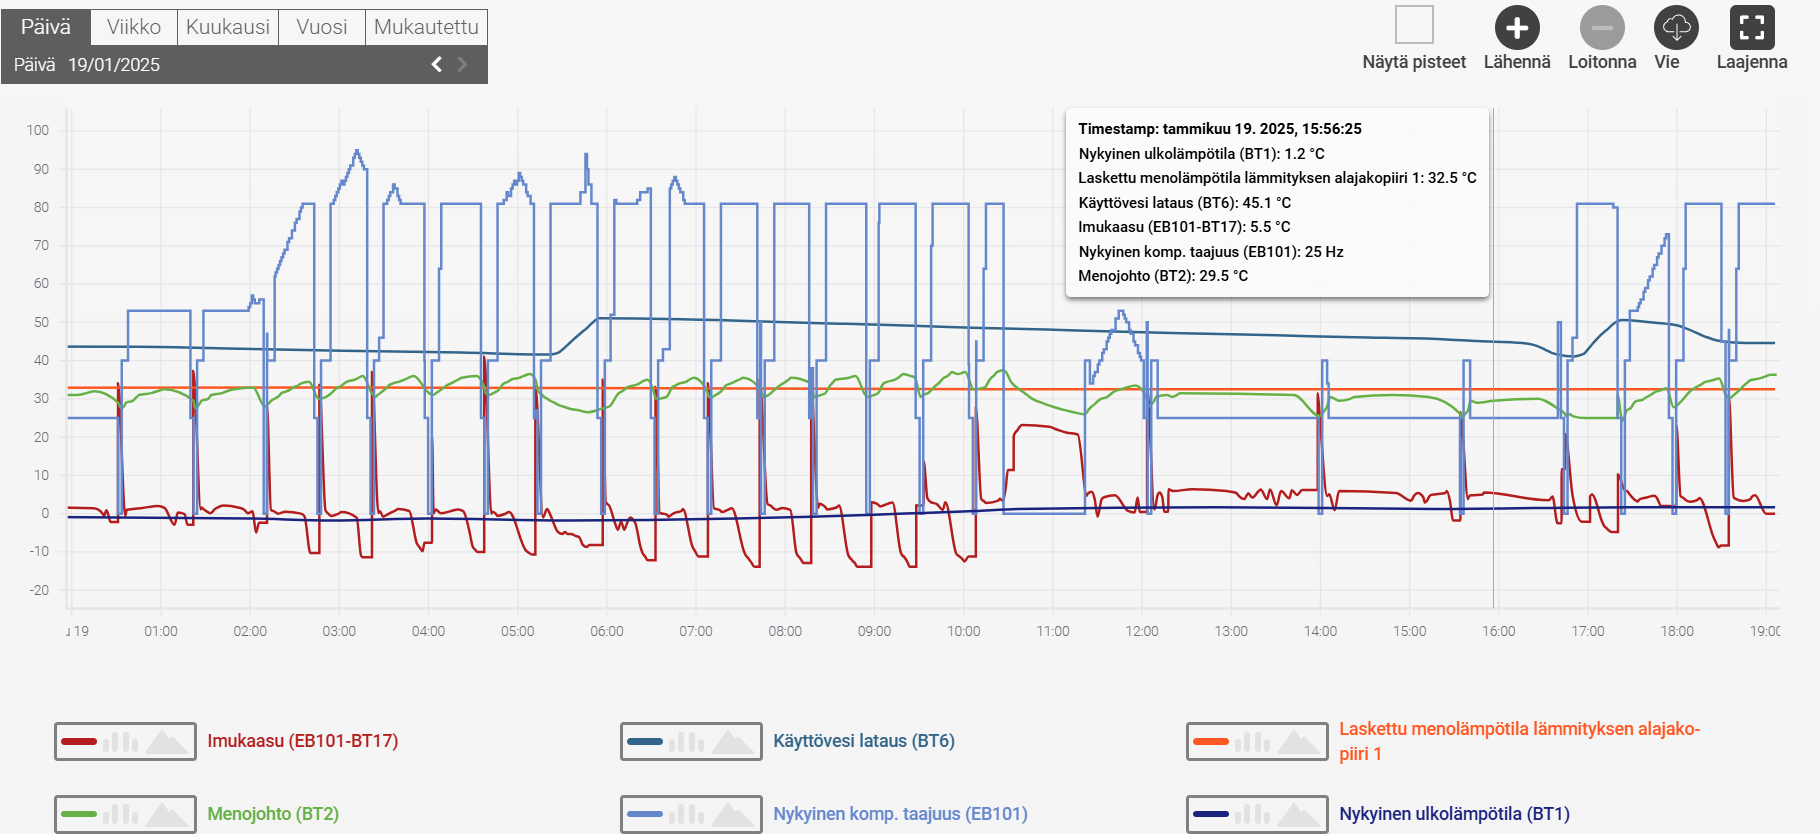The width and height of the screenshot is (1820, 834).
Task: Tick the Näytä pisteet checkbox
Action: point(1414,24)
